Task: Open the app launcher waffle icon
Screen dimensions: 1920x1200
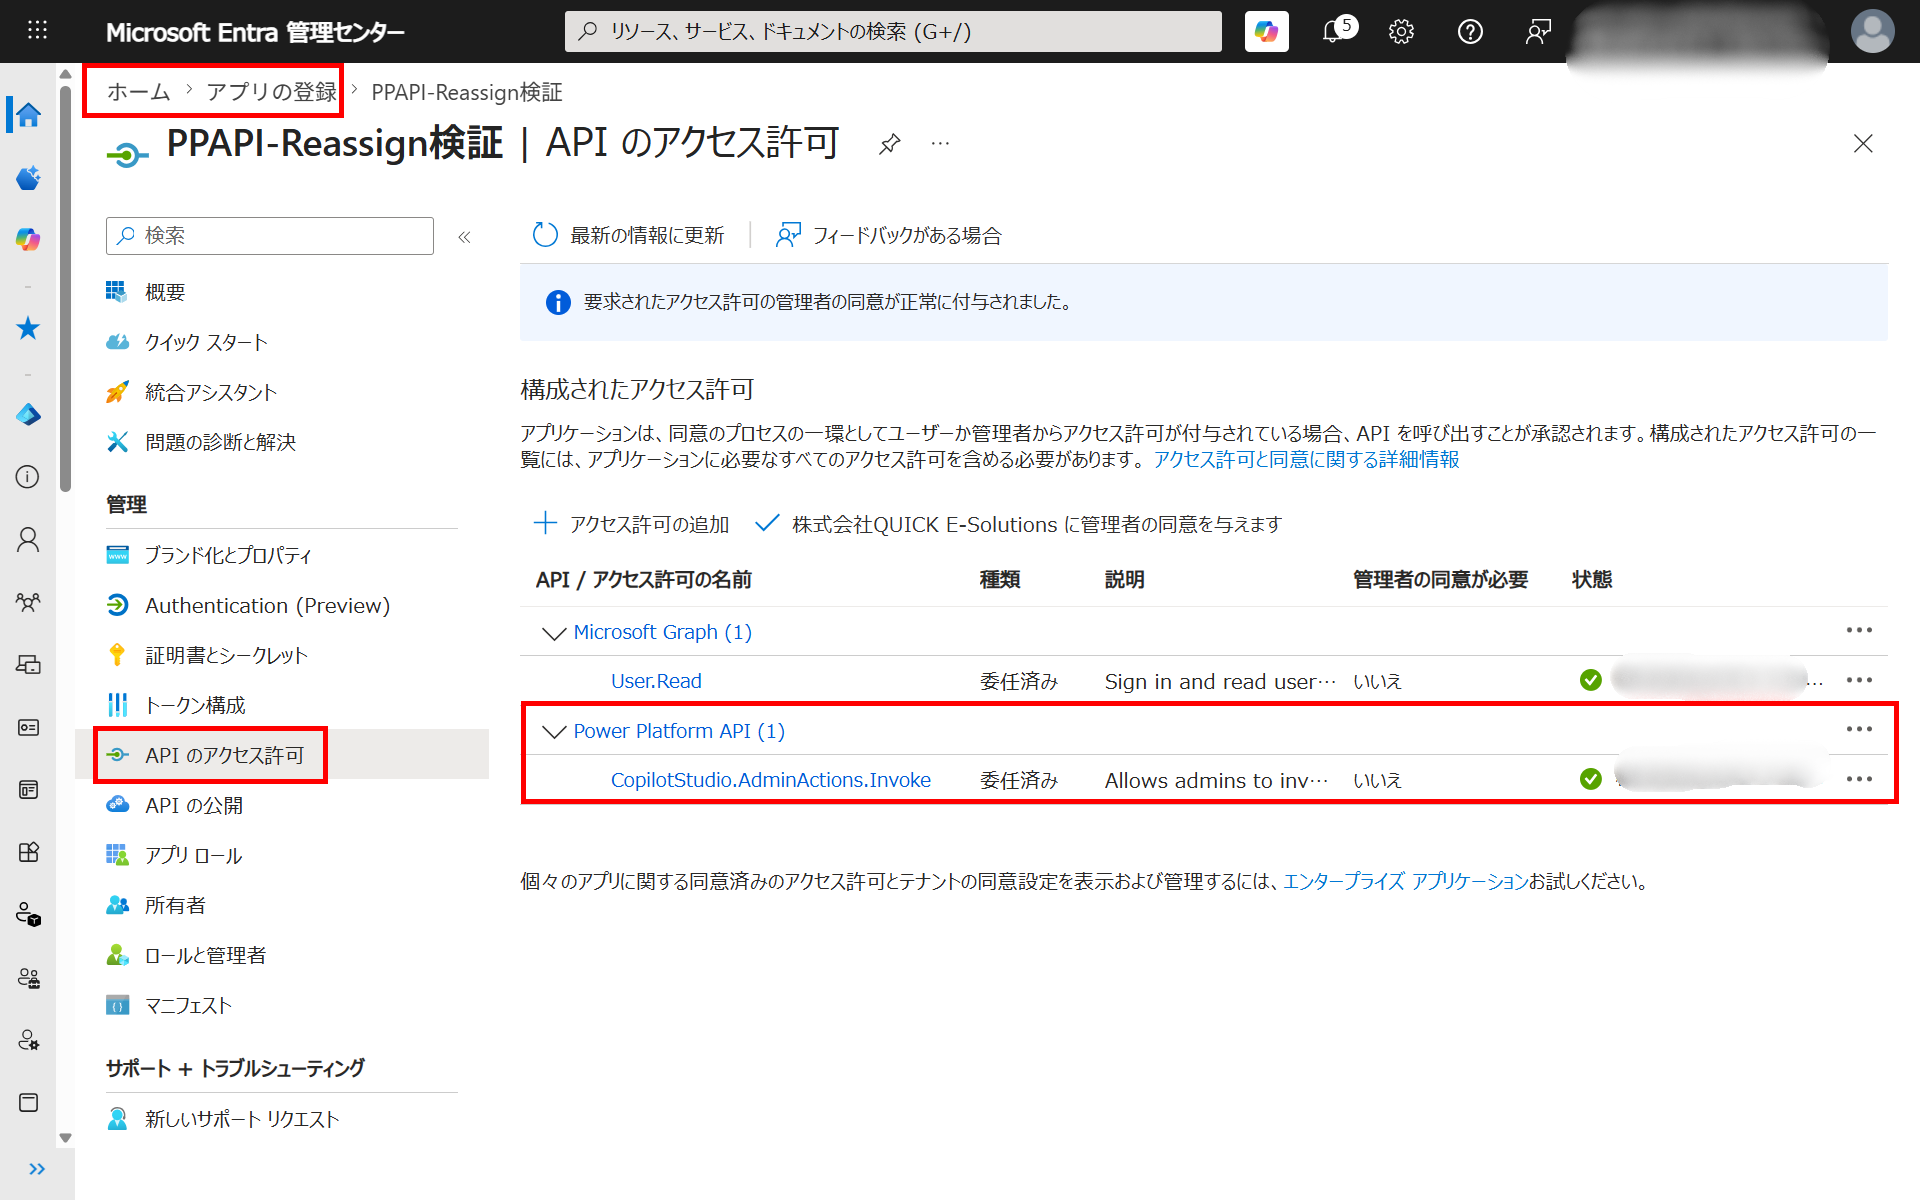Action: pyautogui.click(x=37, y=31)
